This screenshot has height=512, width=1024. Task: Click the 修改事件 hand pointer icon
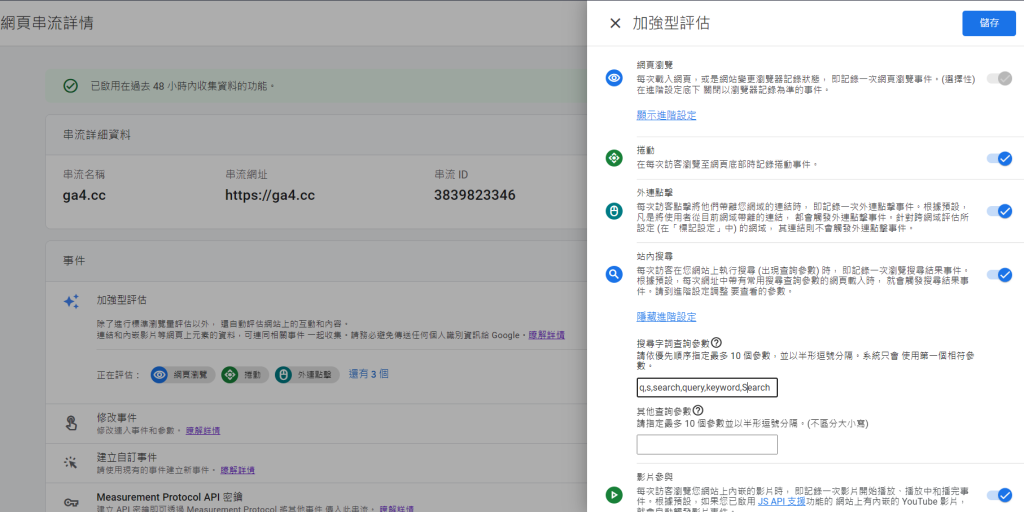pos(71,423)
